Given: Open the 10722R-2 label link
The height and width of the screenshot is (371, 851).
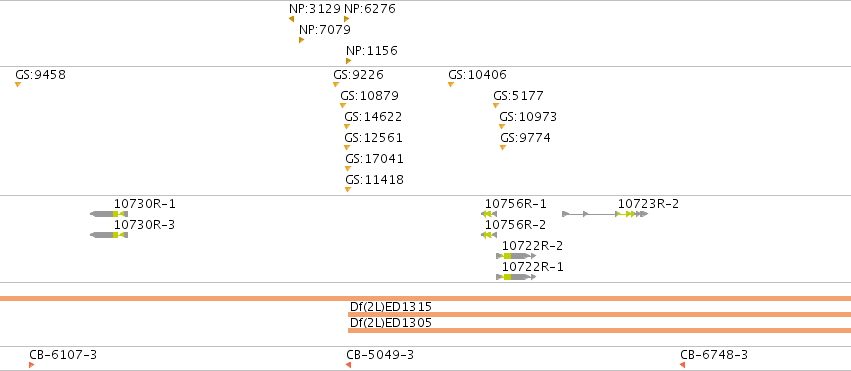Looking at the screenshot, I should click(x=532, y=246).
